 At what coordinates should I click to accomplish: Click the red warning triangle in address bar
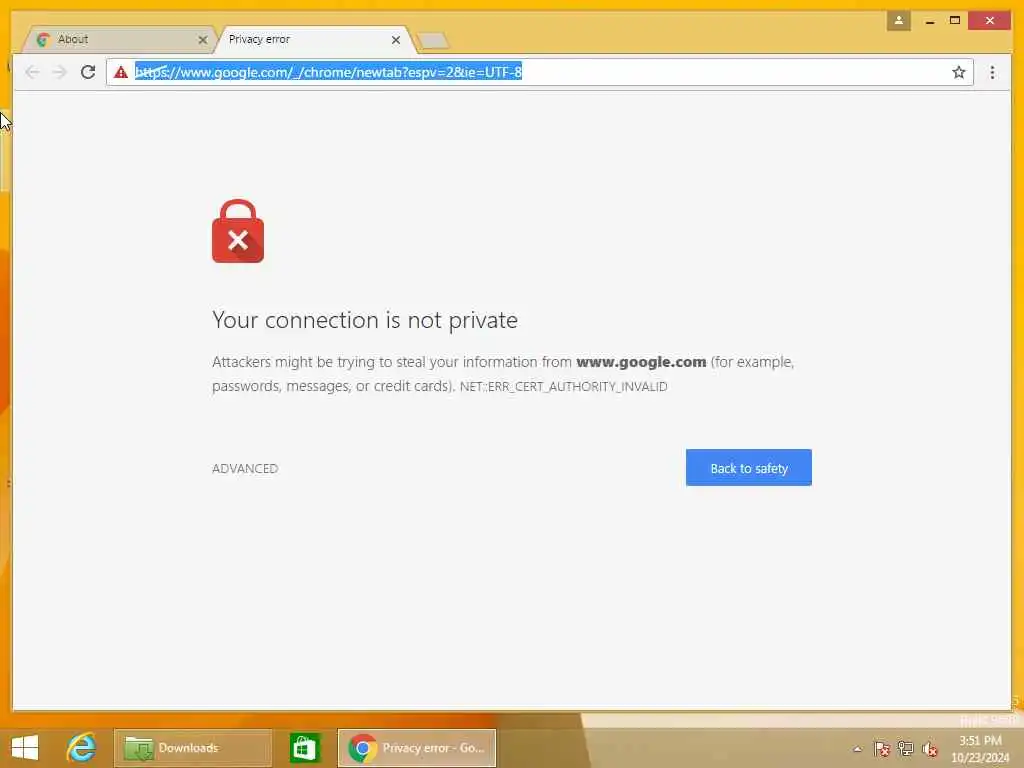[121, 72]
